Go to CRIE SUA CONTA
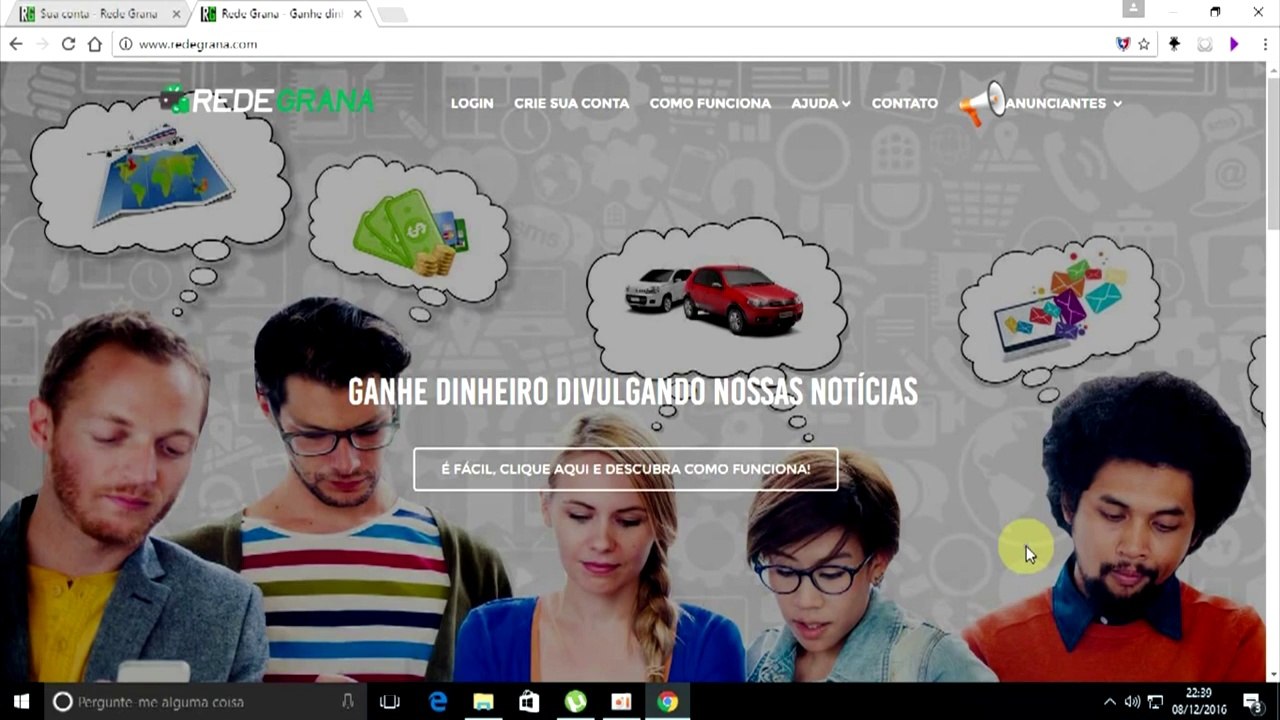This screenshot has height=720, width=1280. point(572,103)
